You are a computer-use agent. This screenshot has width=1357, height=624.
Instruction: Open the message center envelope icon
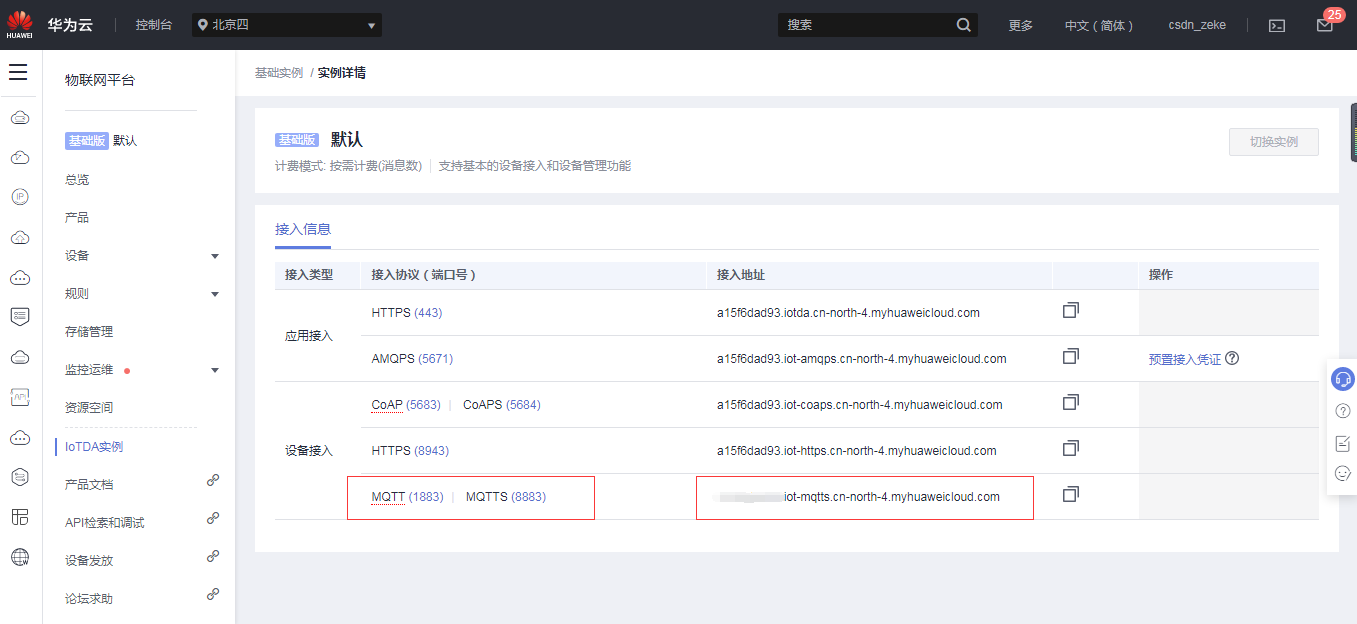[1325, 25]
